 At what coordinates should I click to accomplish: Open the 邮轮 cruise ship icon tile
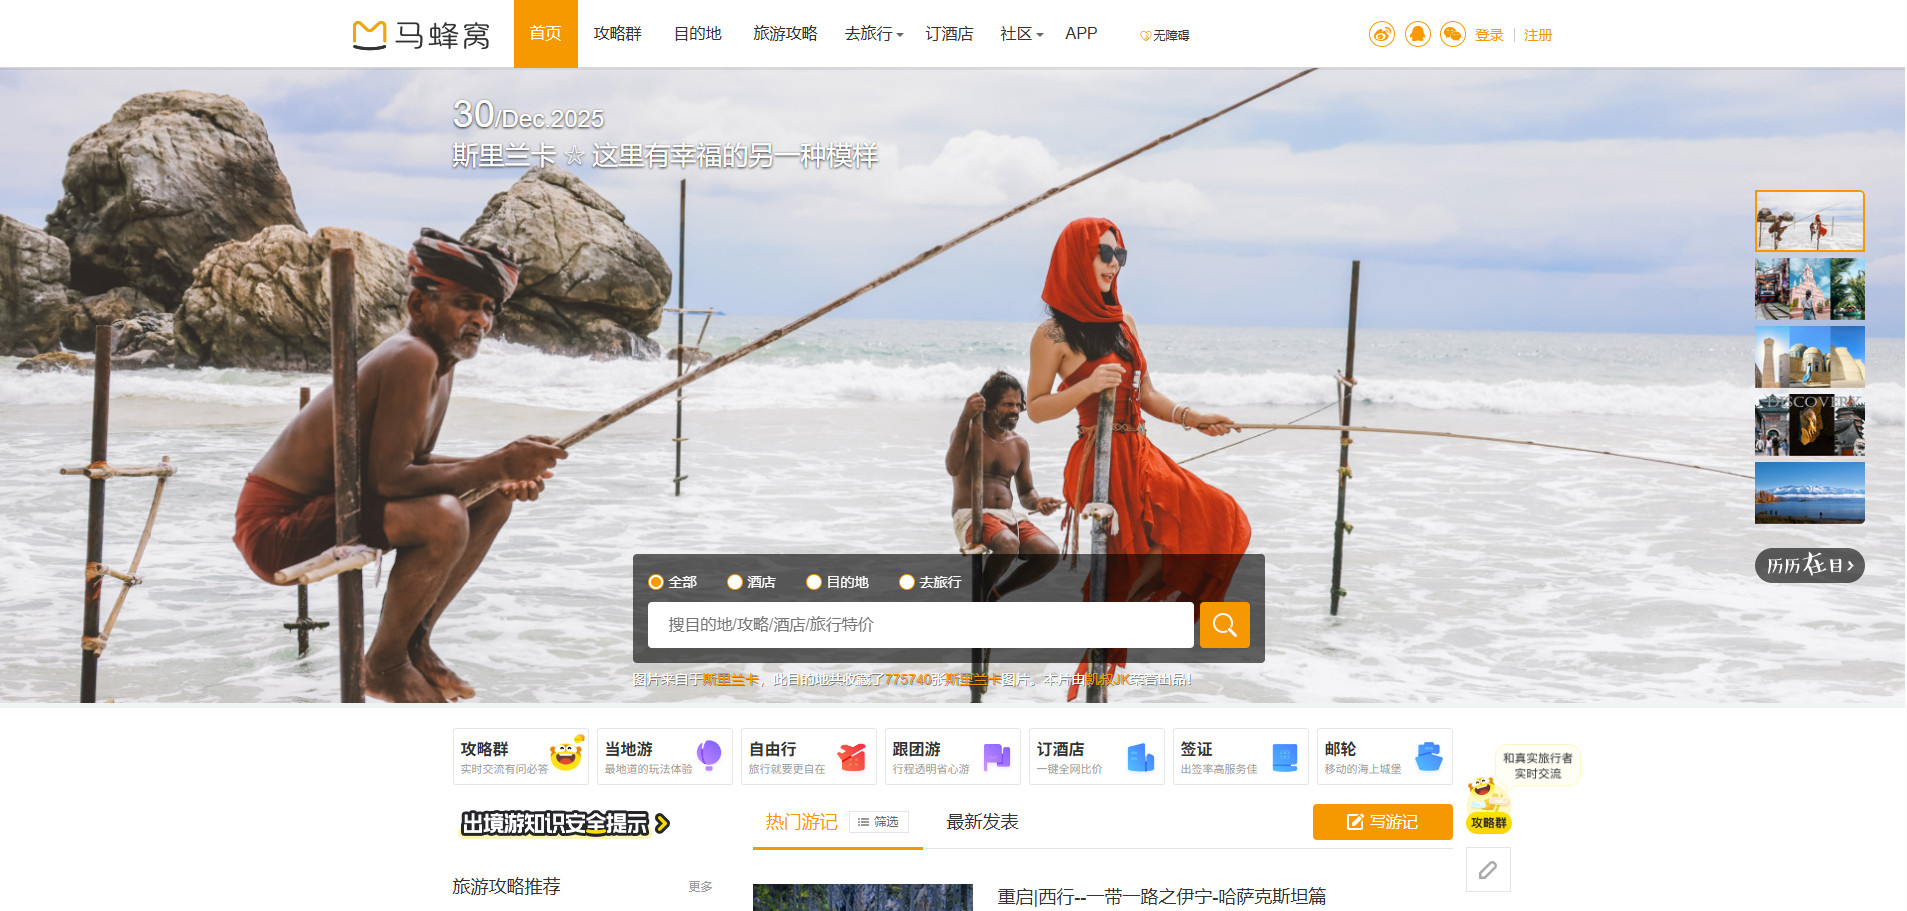(x=1384, y=757)
